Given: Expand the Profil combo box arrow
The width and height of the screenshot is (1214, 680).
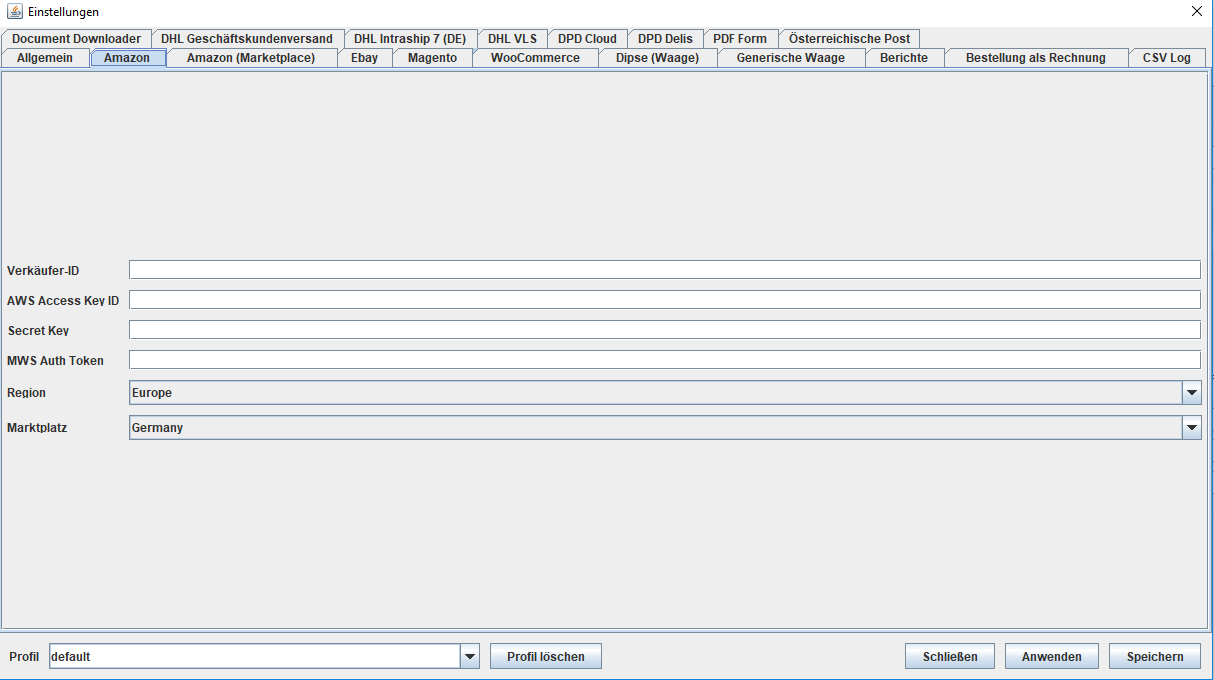Looking at the screenshot, I should [470, 656].
